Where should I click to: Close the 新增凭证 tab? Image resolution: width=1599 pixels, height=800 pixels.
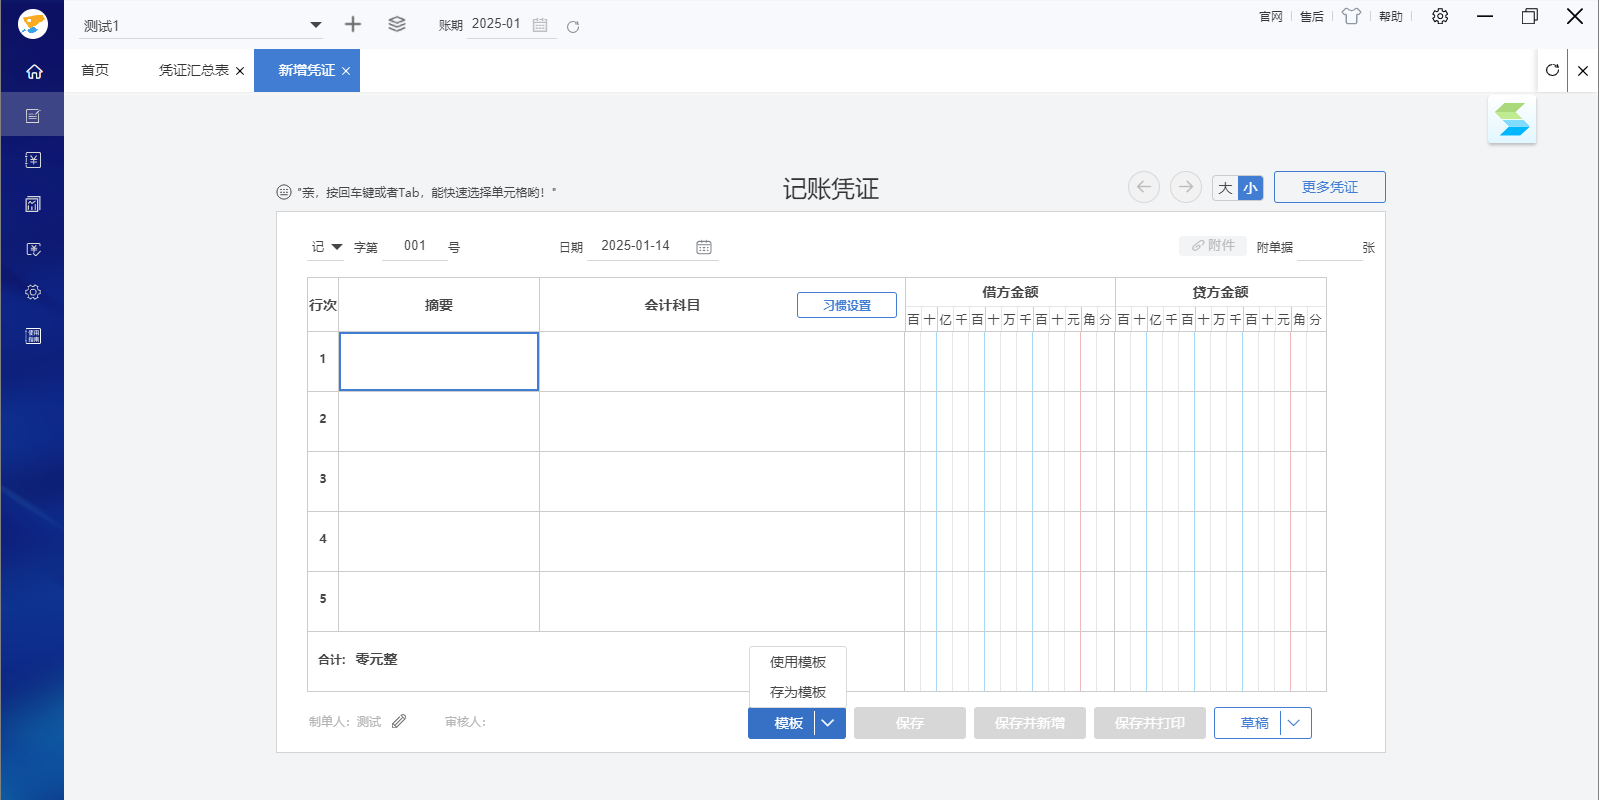coord(346,71)
